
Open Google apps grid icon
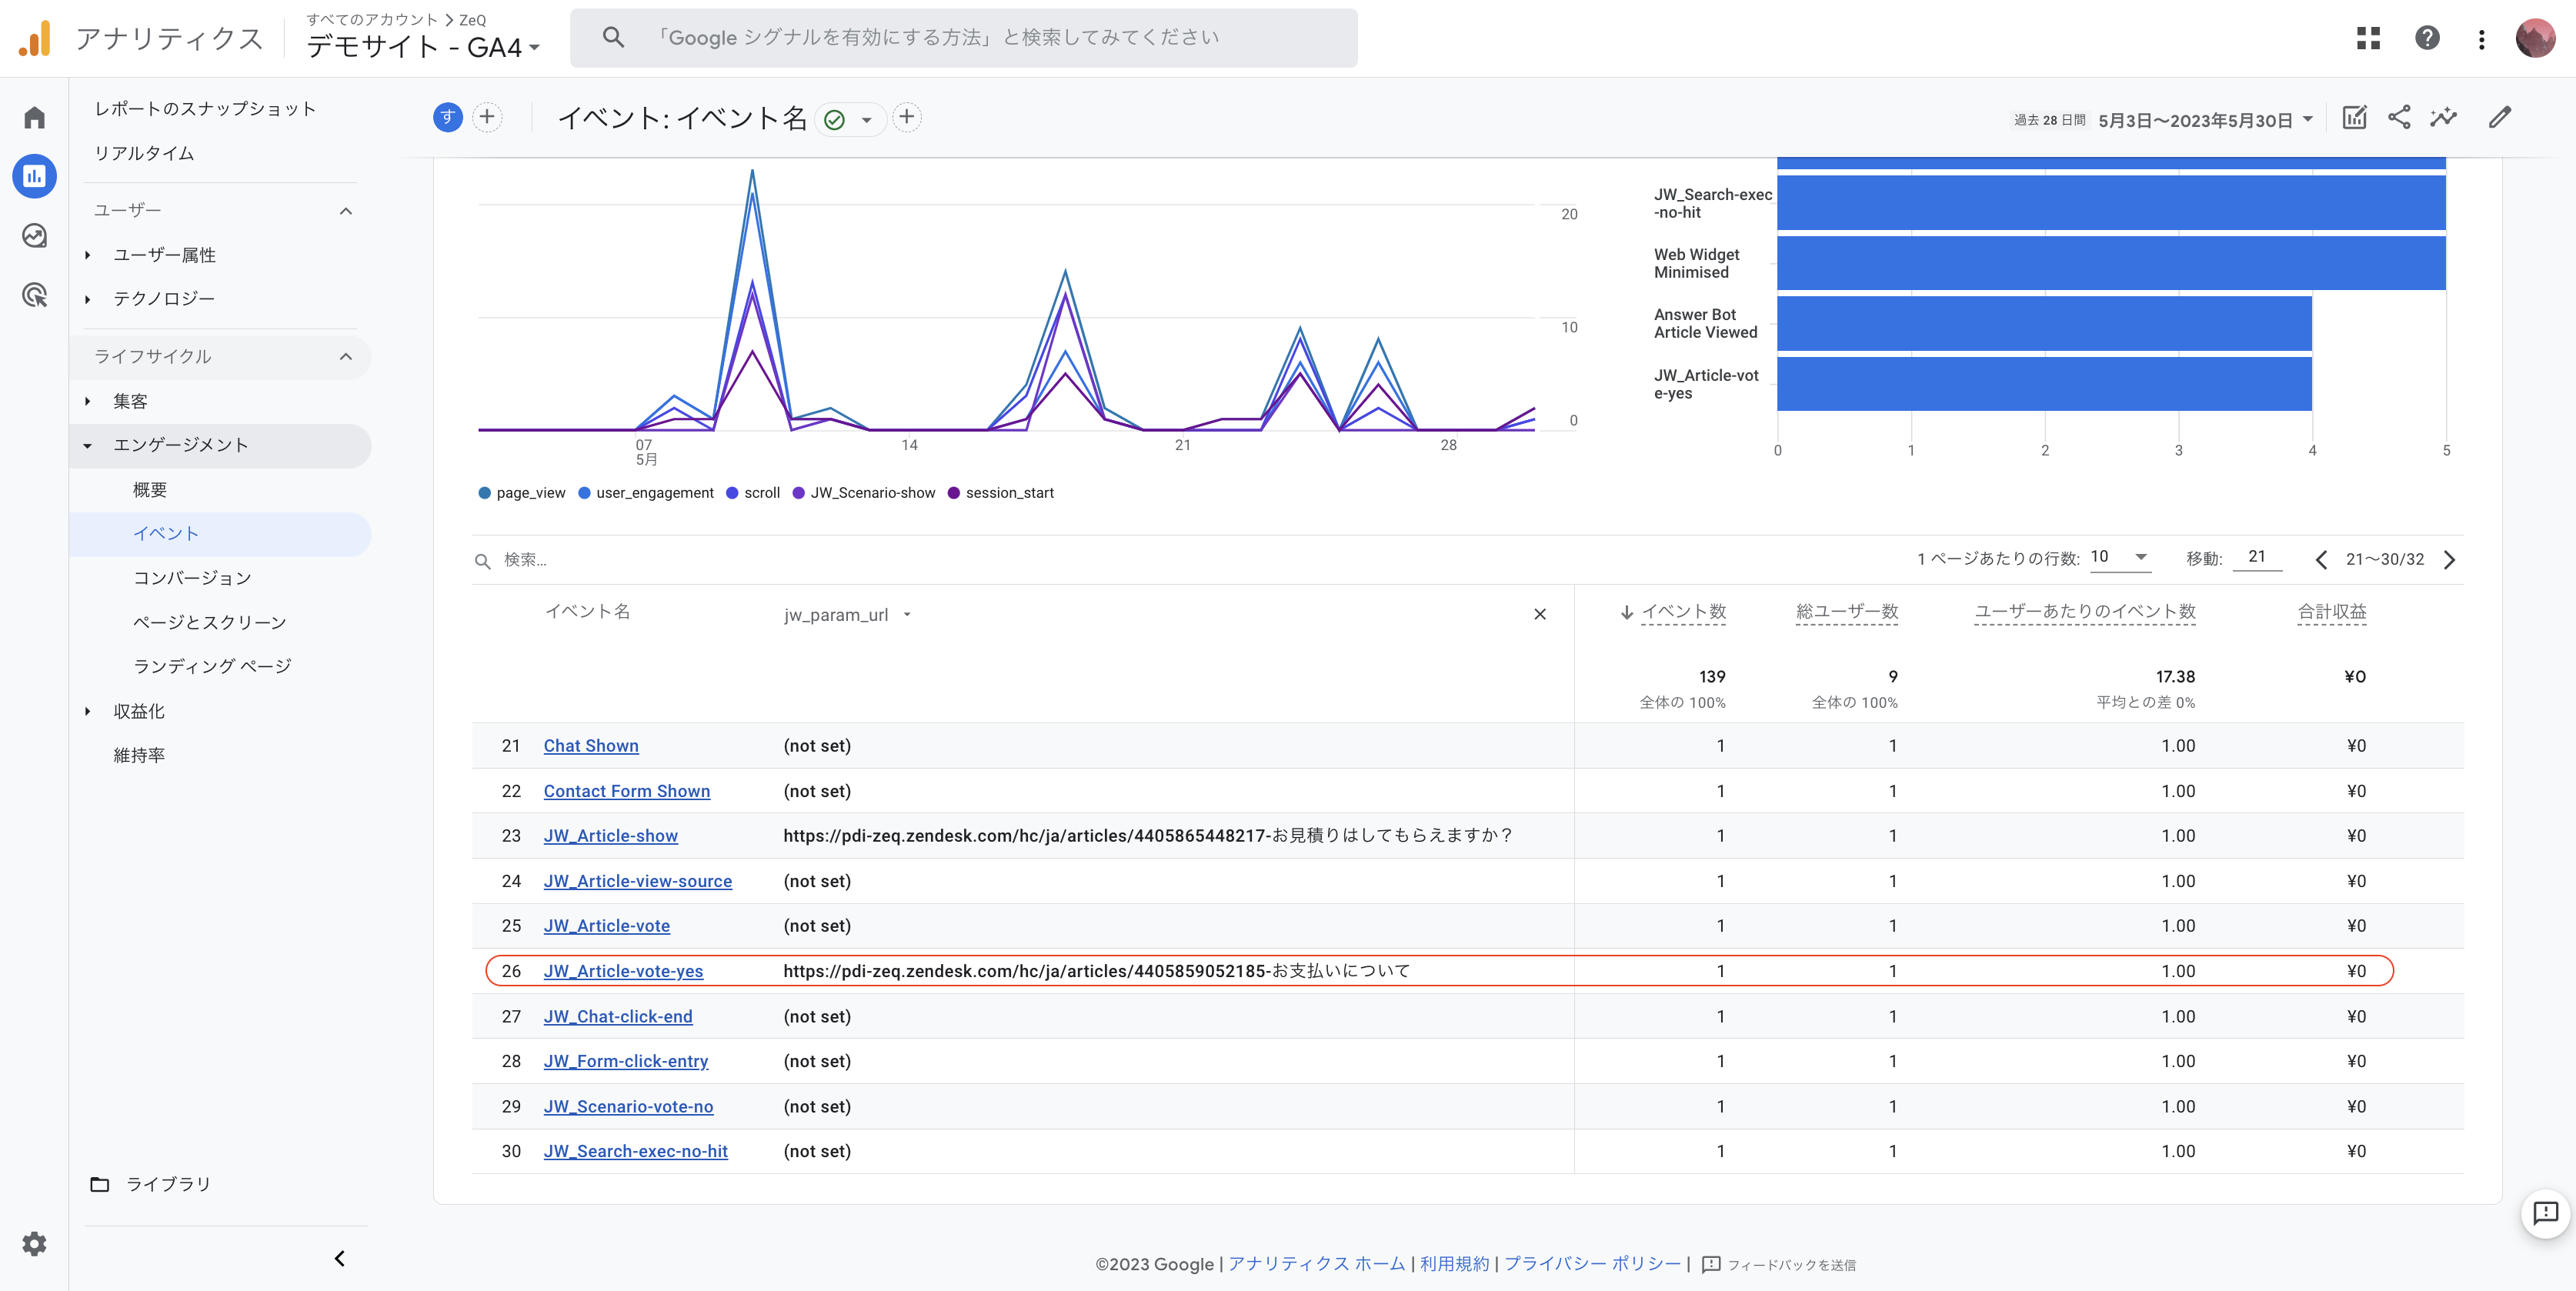[2368, 38]
